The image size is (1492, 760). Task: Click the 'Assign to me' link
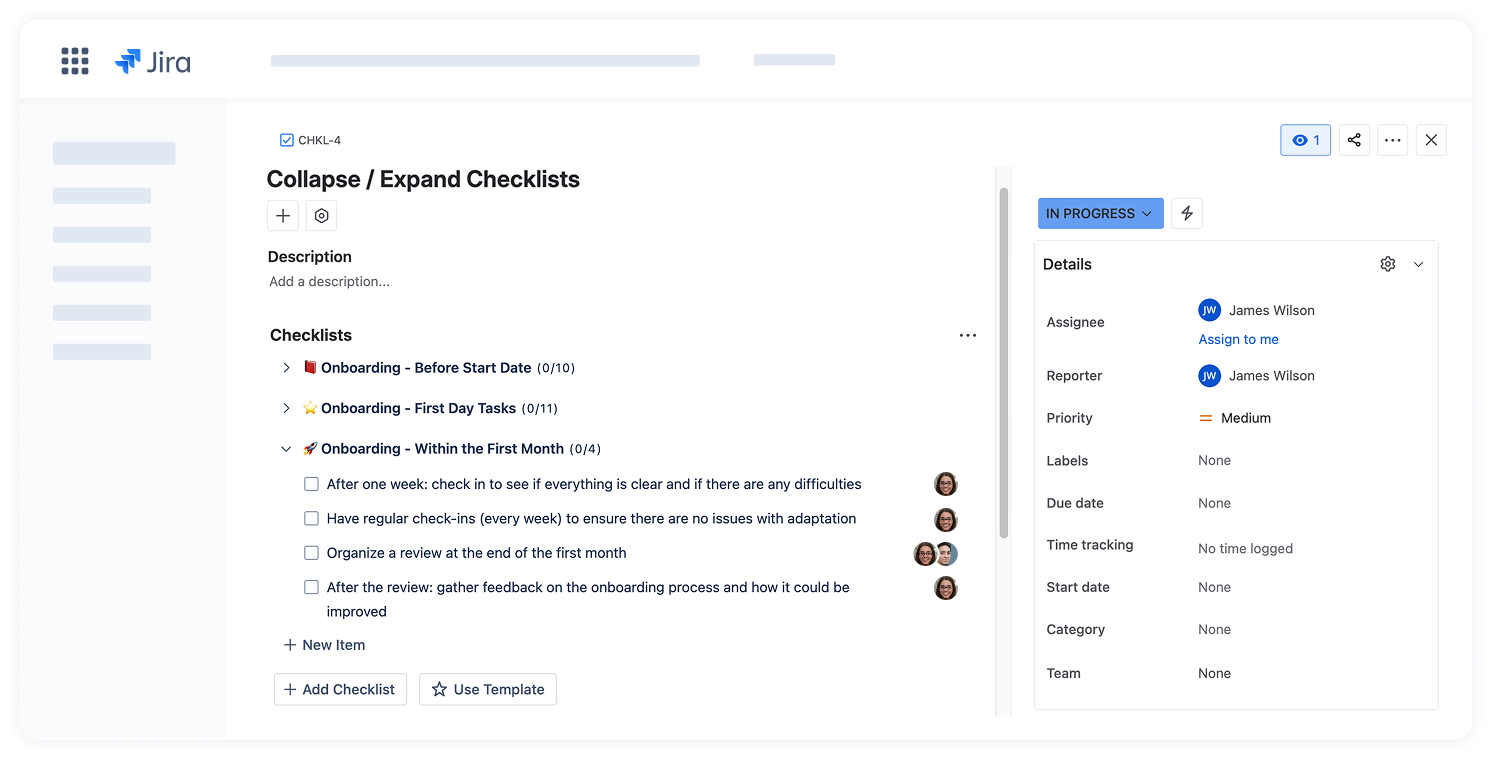[1238, 339]
